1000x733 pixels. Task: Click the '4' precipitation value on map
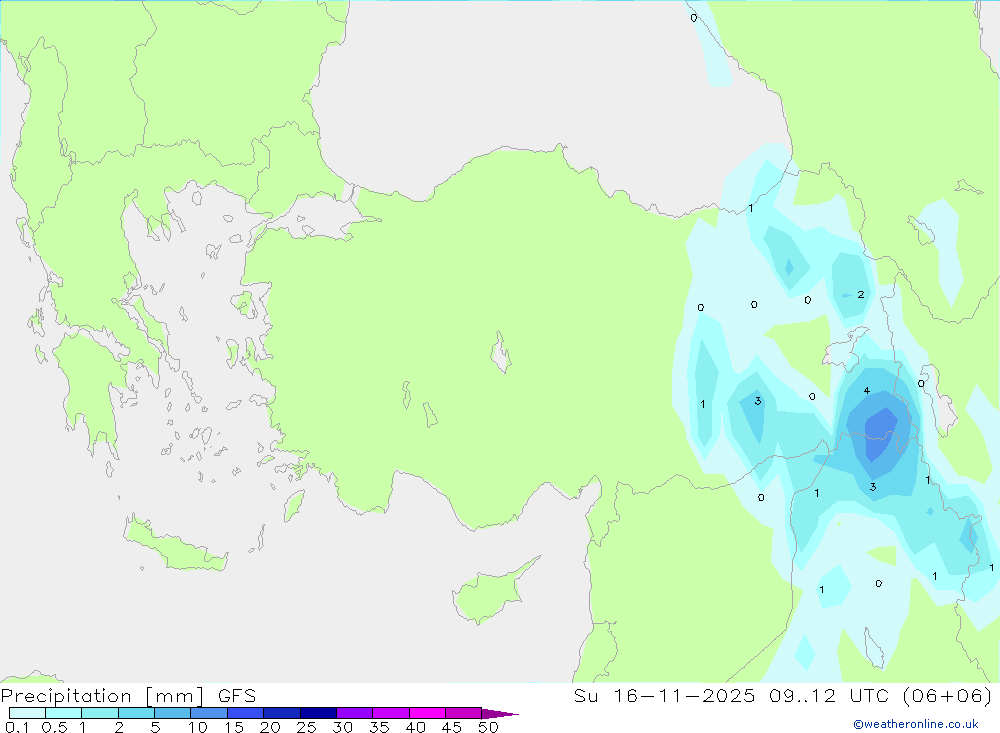pyautogui.click(x=866, y=390)
